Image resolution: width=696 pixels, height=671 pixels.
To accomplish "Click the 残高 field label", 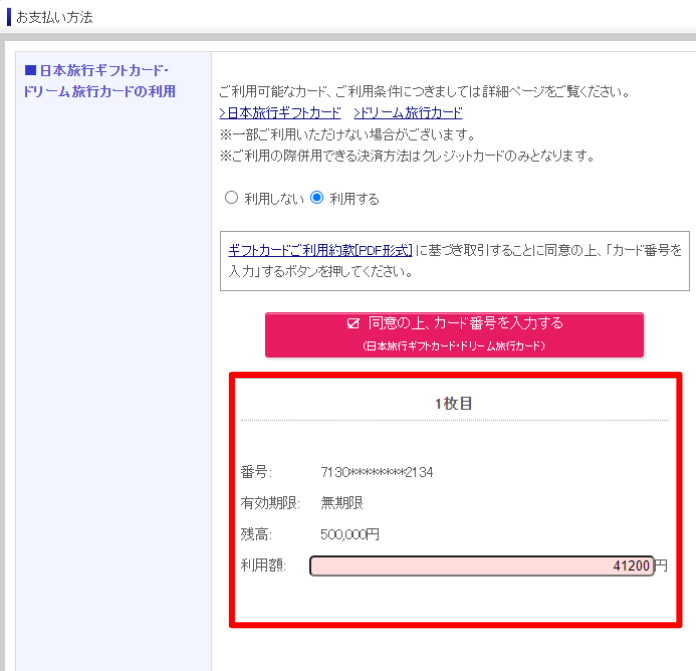I will coord(255,534).
